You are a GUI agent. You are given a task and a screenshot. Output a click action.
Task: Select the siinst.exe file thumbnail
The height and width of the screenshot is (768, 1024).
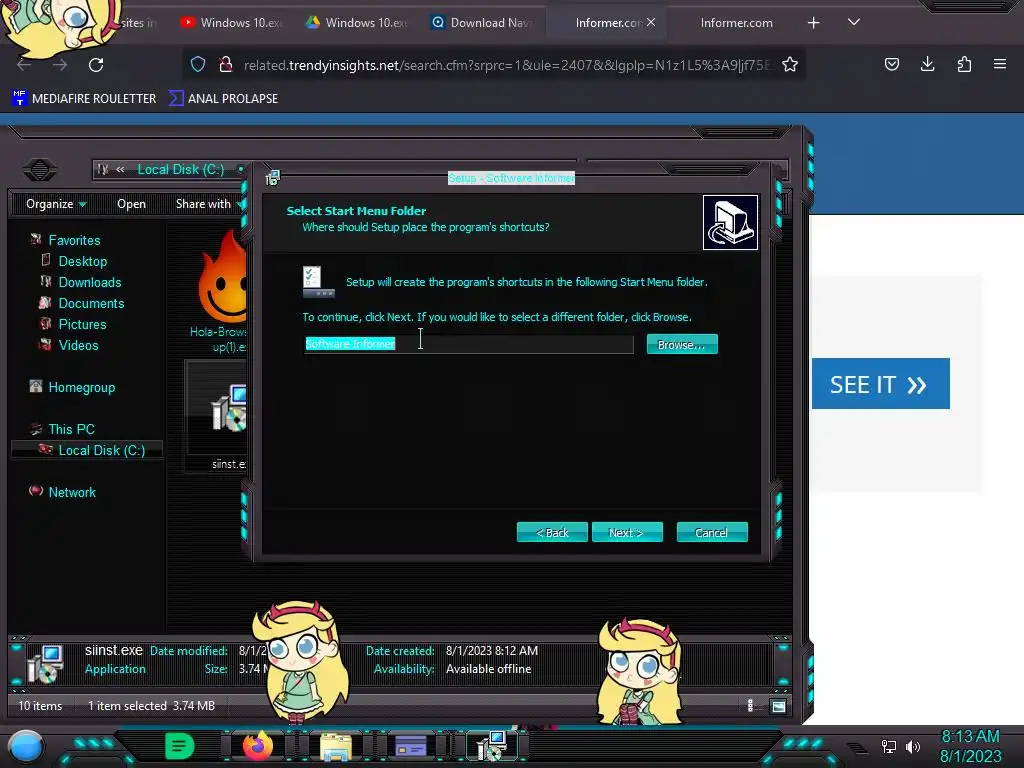tap(217, 415)
